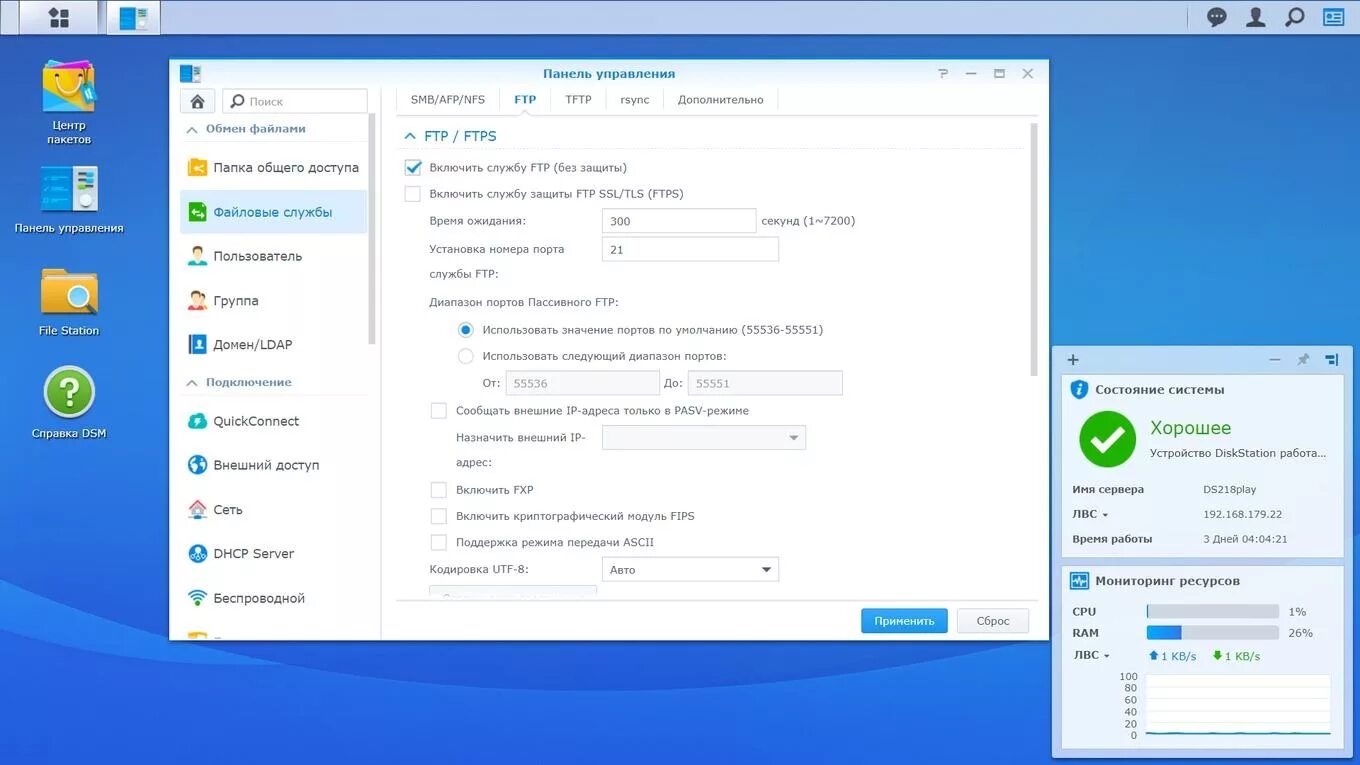Viewport: 1360px width, 765px height.
Task: Click Хорошее system status text
Action: 1190,428
